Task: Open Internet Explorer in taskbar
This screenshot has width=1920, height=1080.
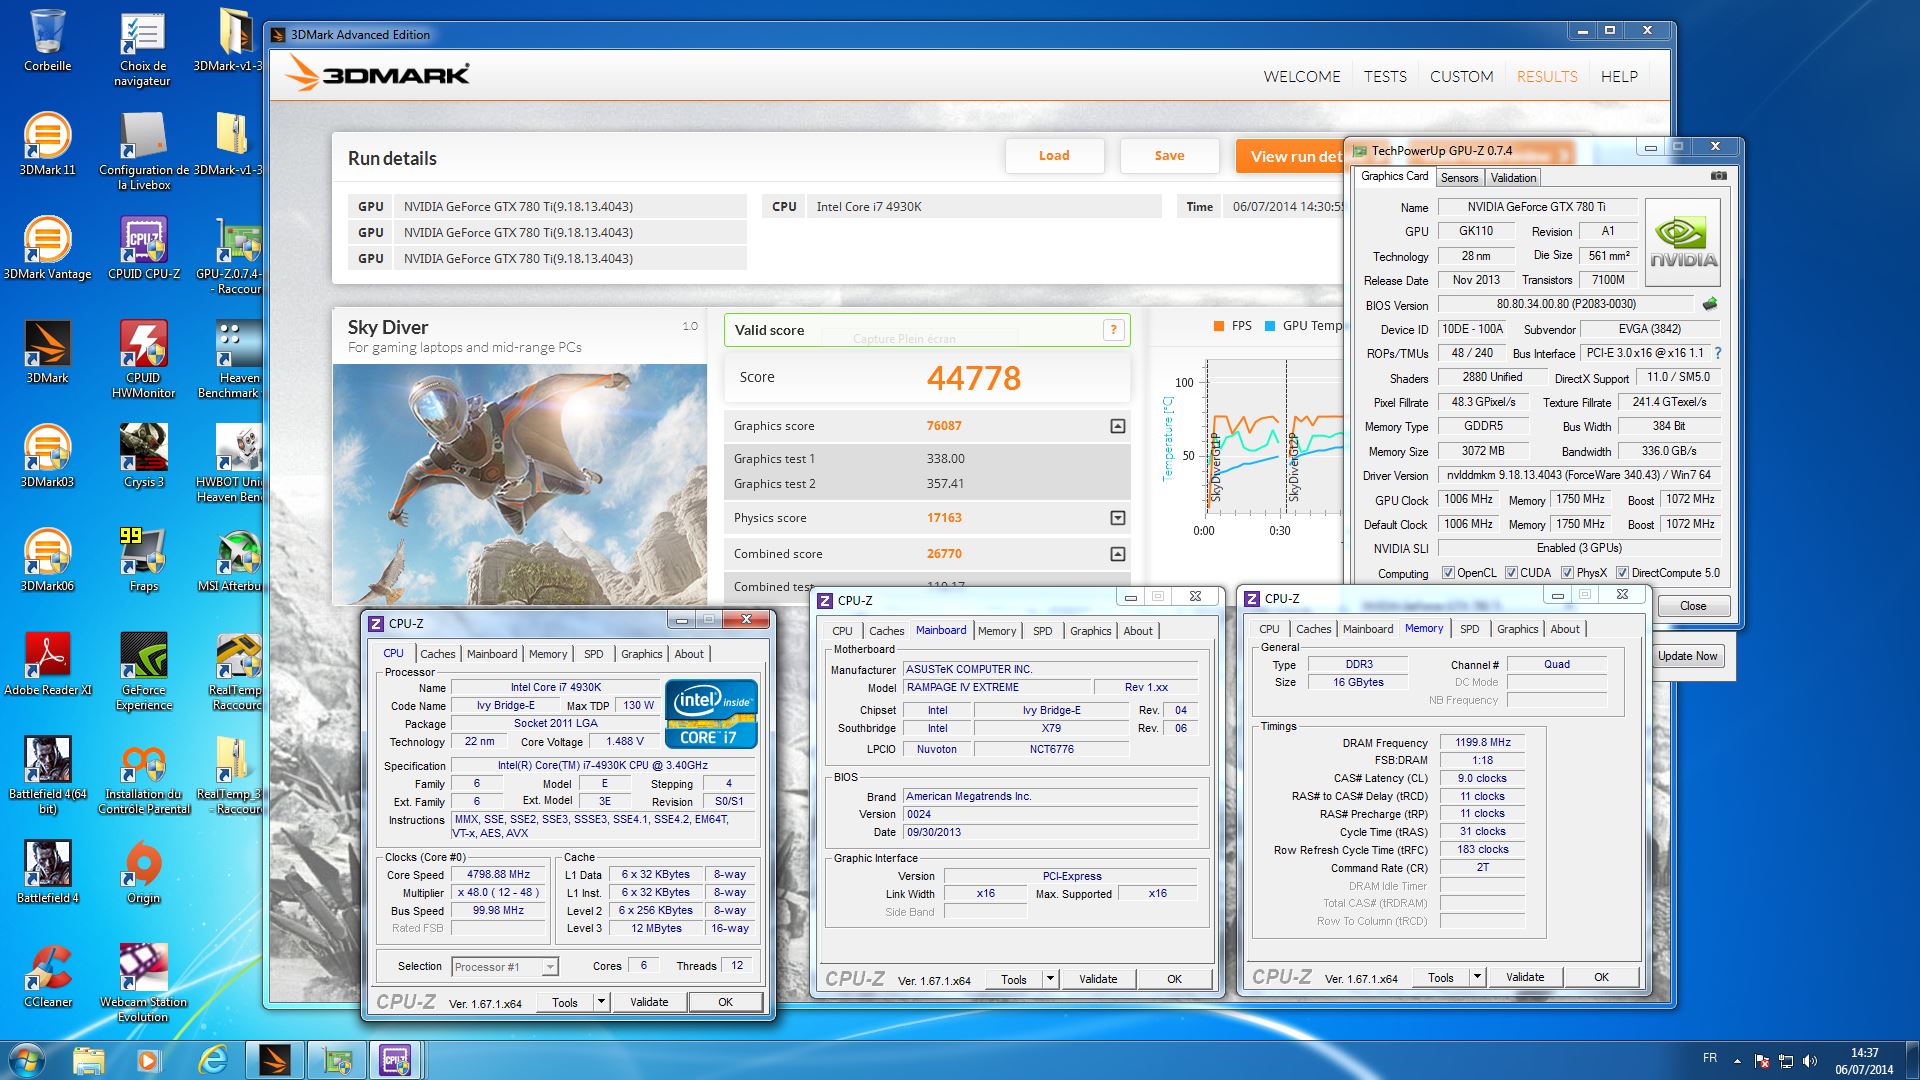Action: pyautogui.click(x=212, y=1059)
